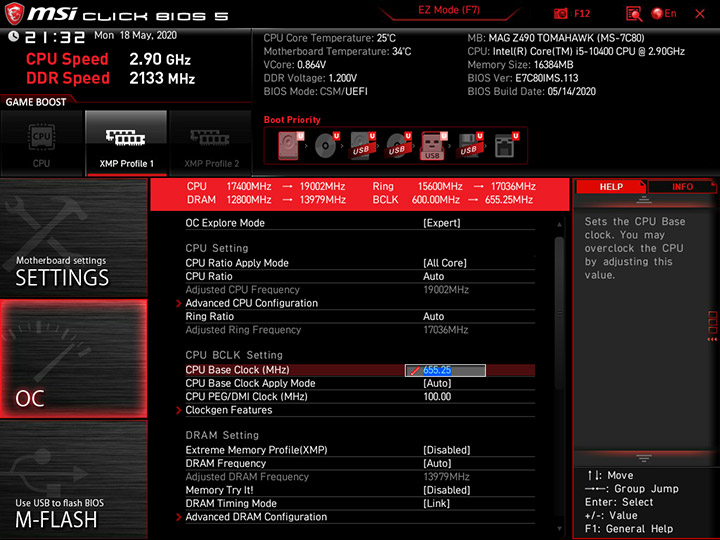Click the Adjusted DRAM Frequency 13979MHz row
The width and height of the screenshot is (720, 540).
tap(360, 477)
